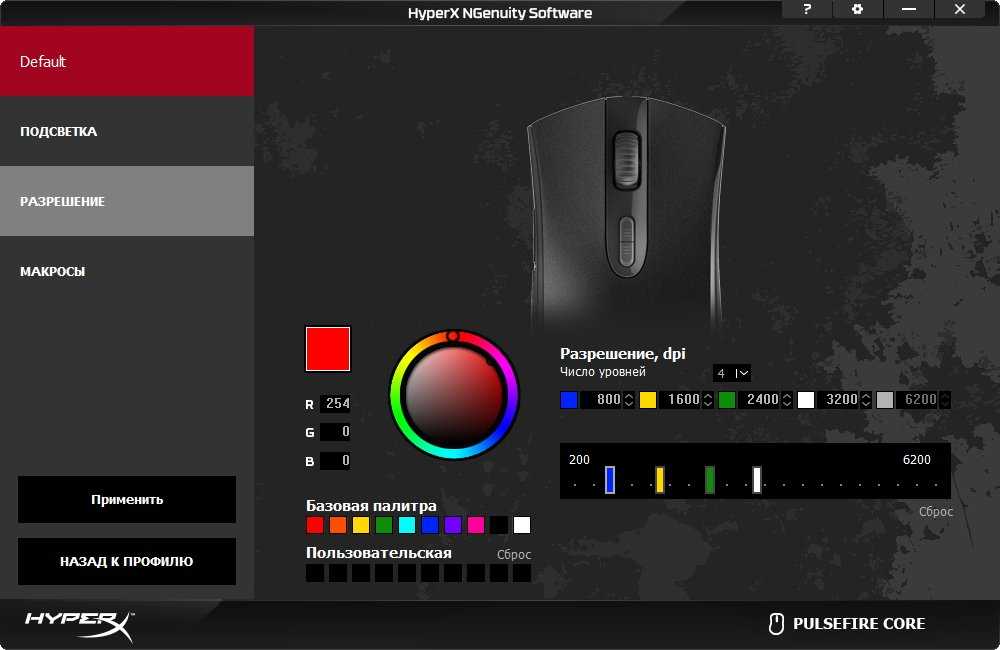Click НАЗАД К ПРОФИЛЮ button
The width and height of the screenshot is (1000, 650).
[x=127, y=561]
